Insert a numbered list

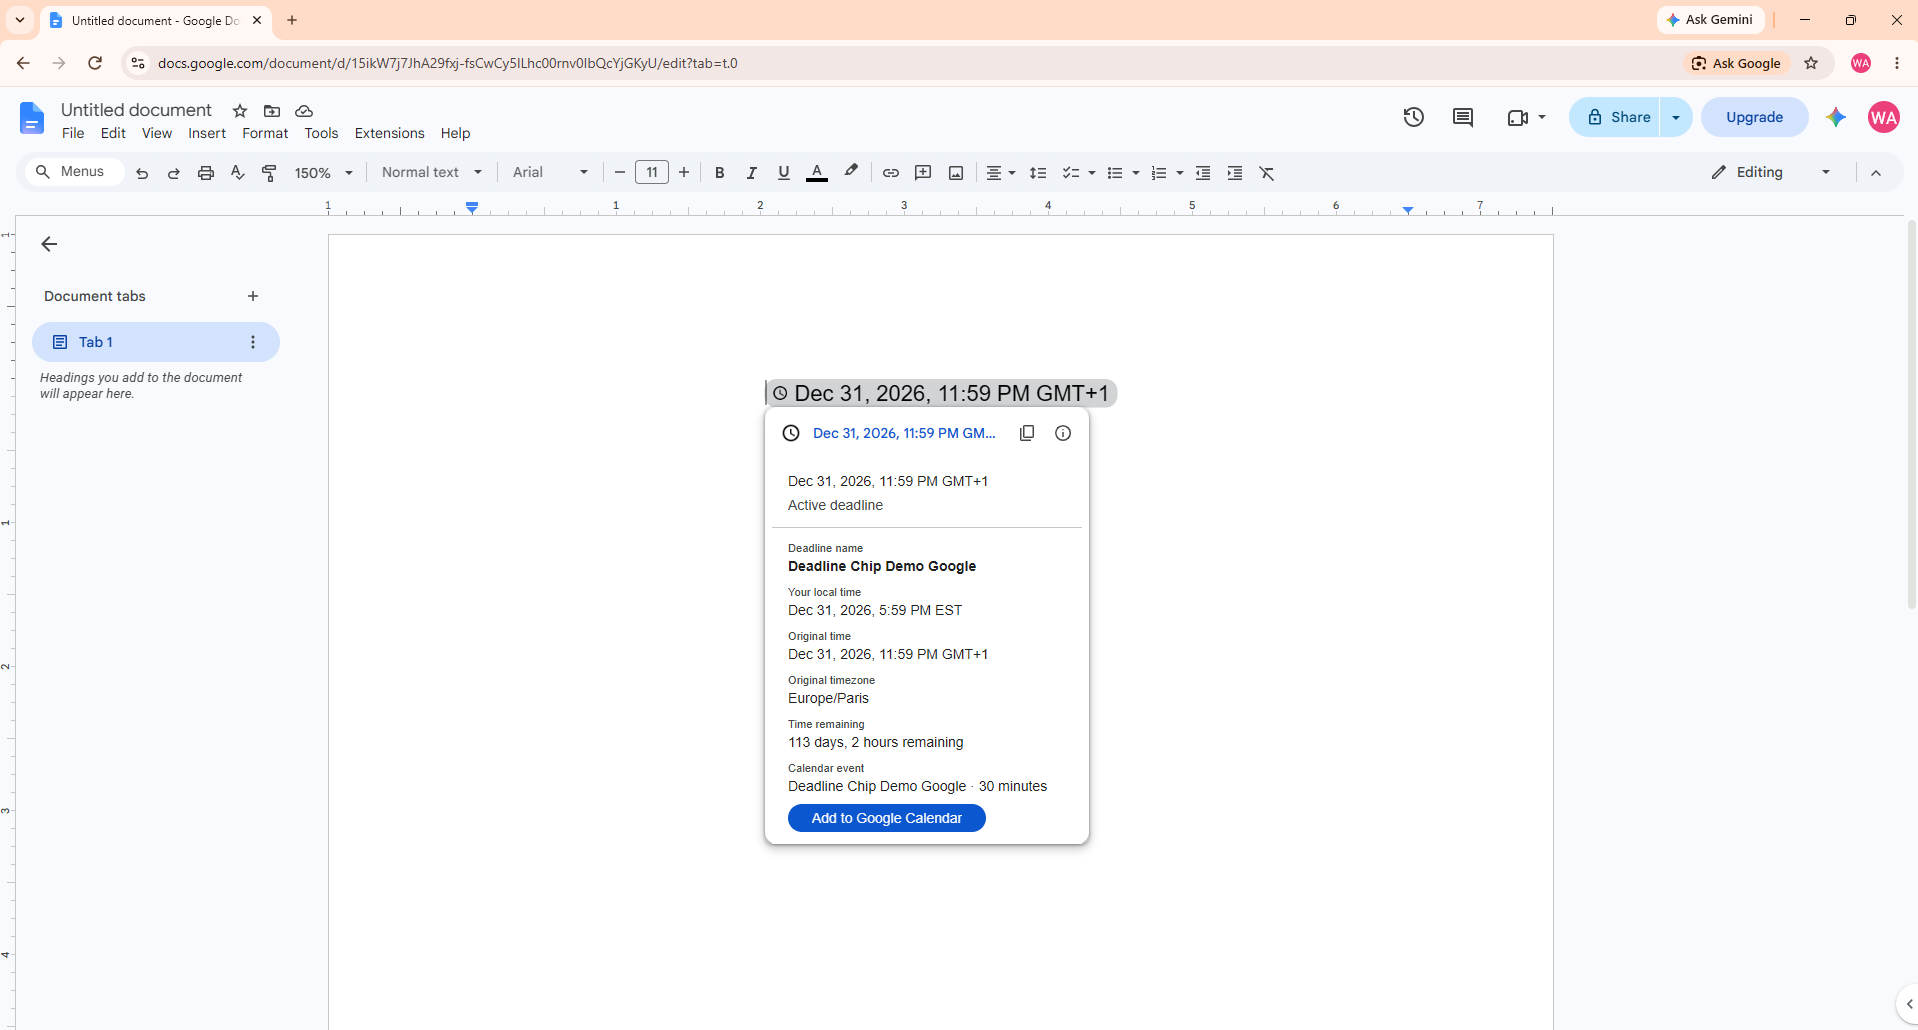pos(1159,173)
